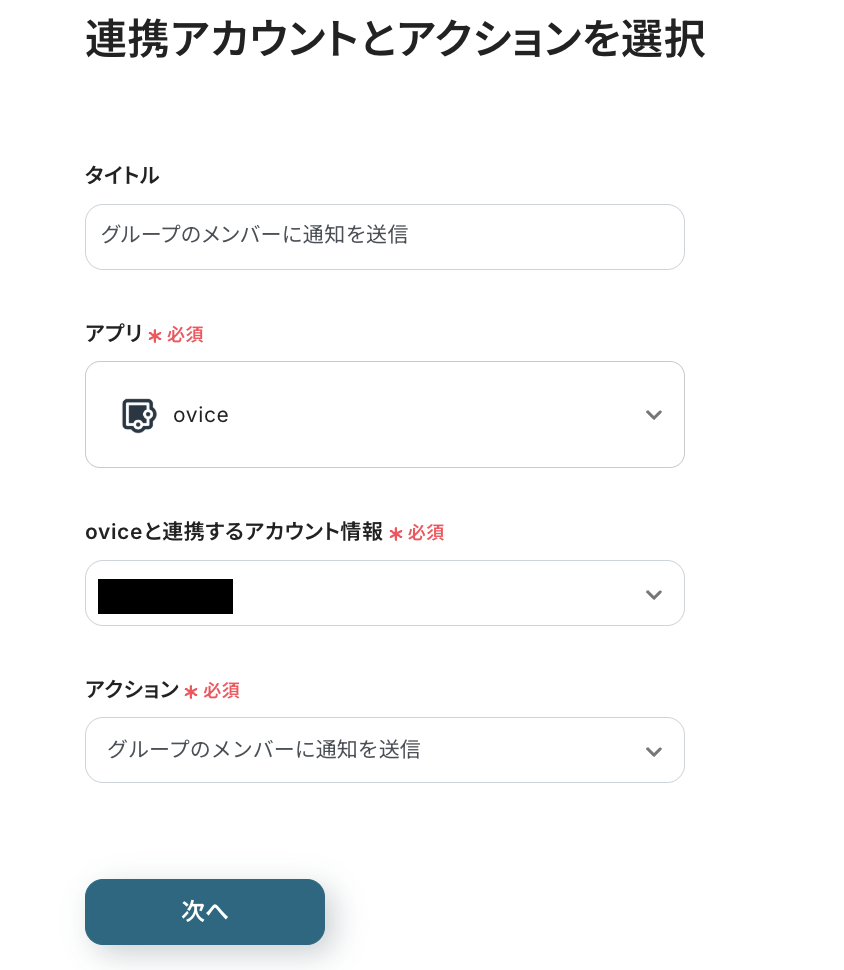The height and width of the screenshot is (970, 844).
Task: Select the ovice name in app selector
Action: coord(201,415)
